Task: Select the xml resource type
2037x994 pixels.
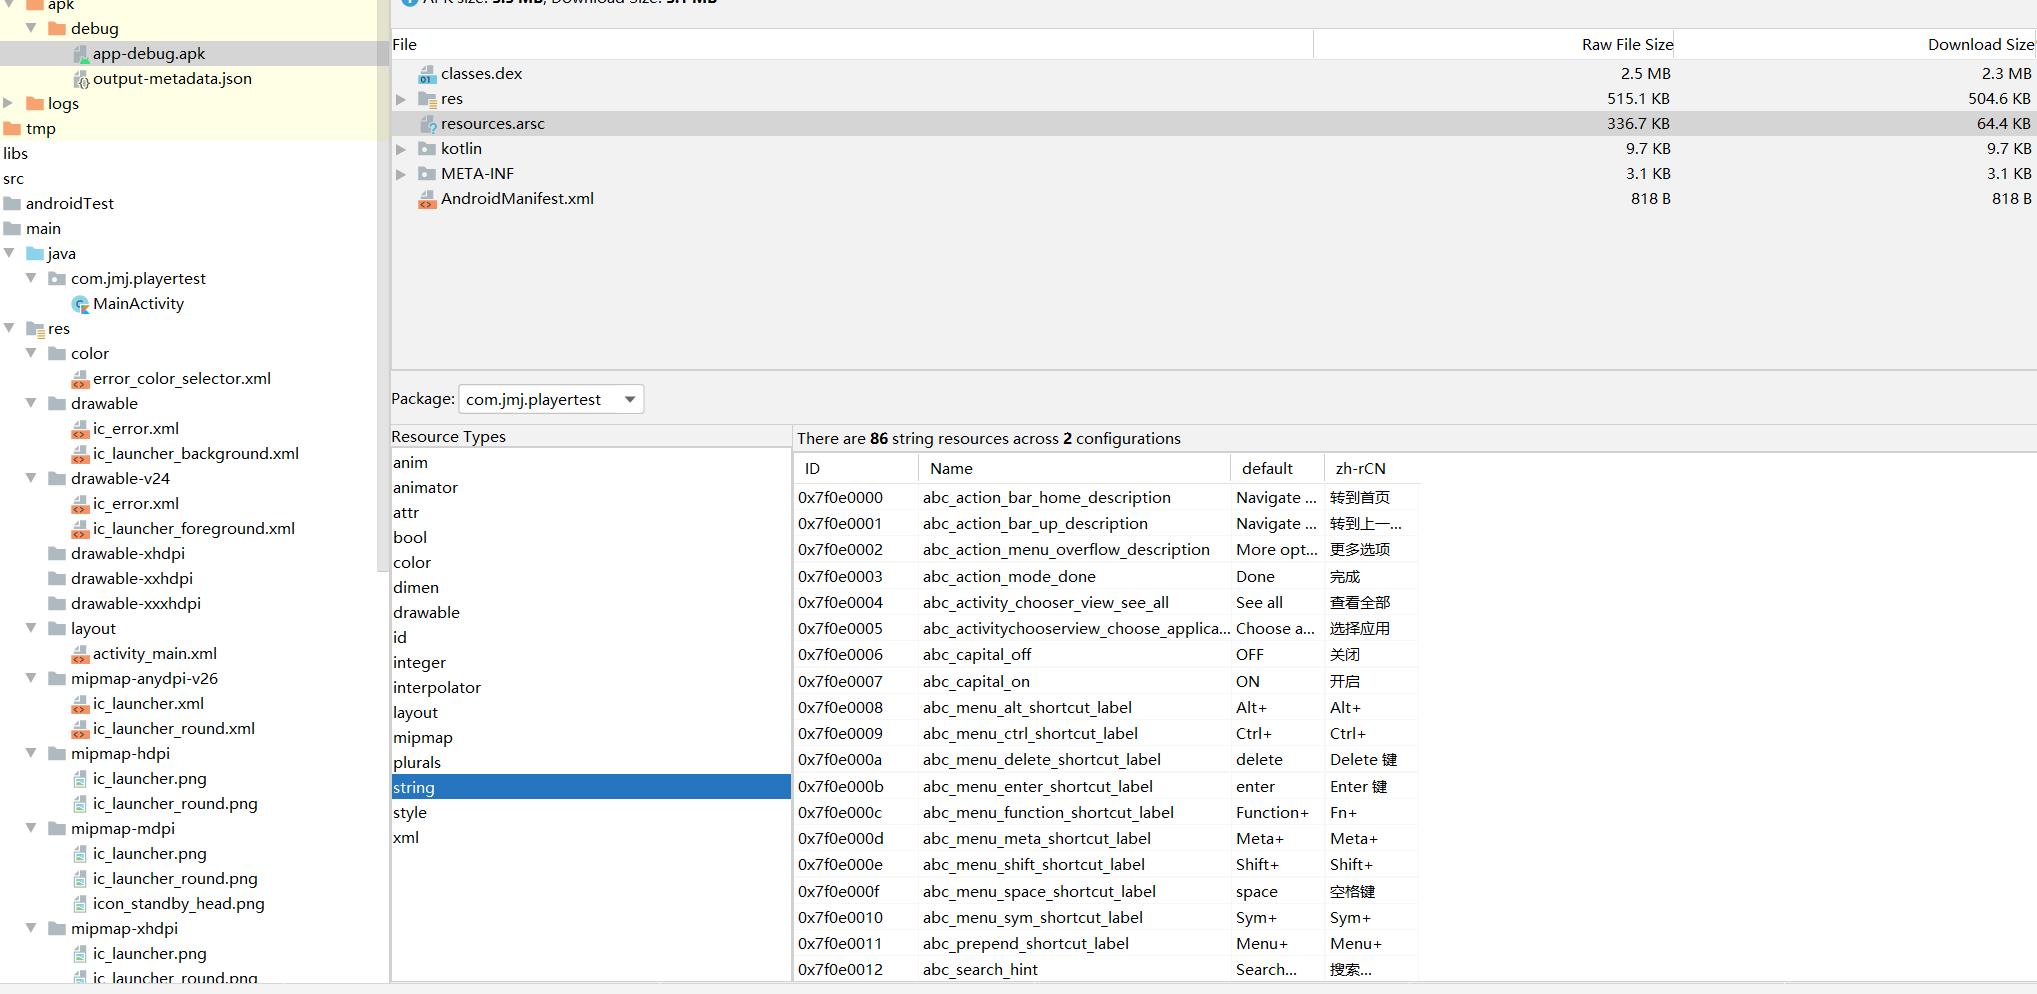Action: coord(591,838)
